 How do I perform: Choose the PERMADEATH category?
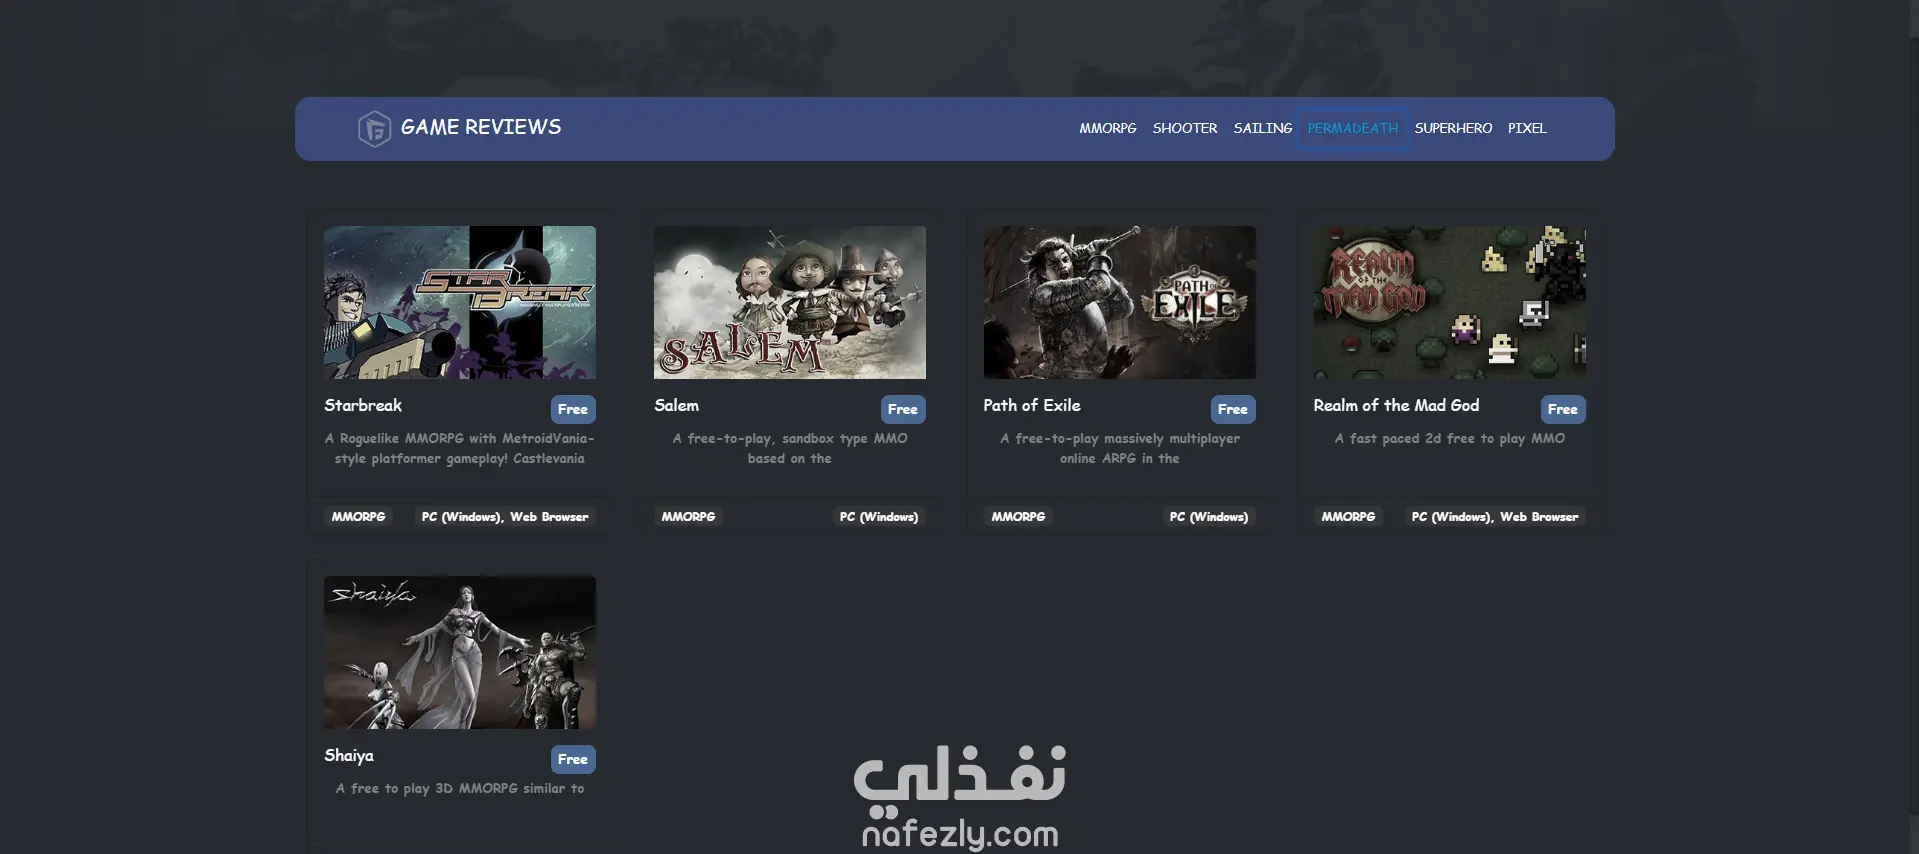point(1353,128)
